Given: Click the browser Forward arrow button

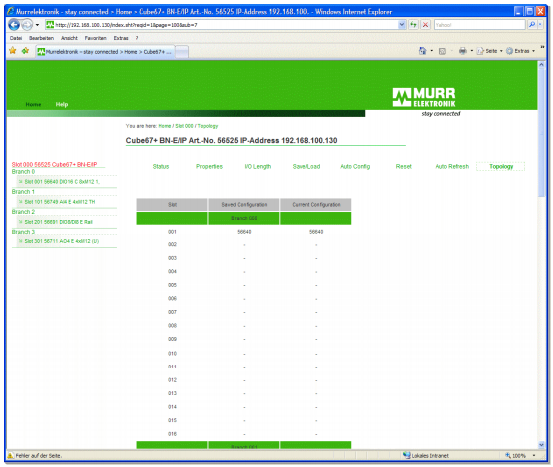Looking at the screenshot, I should click(27, 25).
